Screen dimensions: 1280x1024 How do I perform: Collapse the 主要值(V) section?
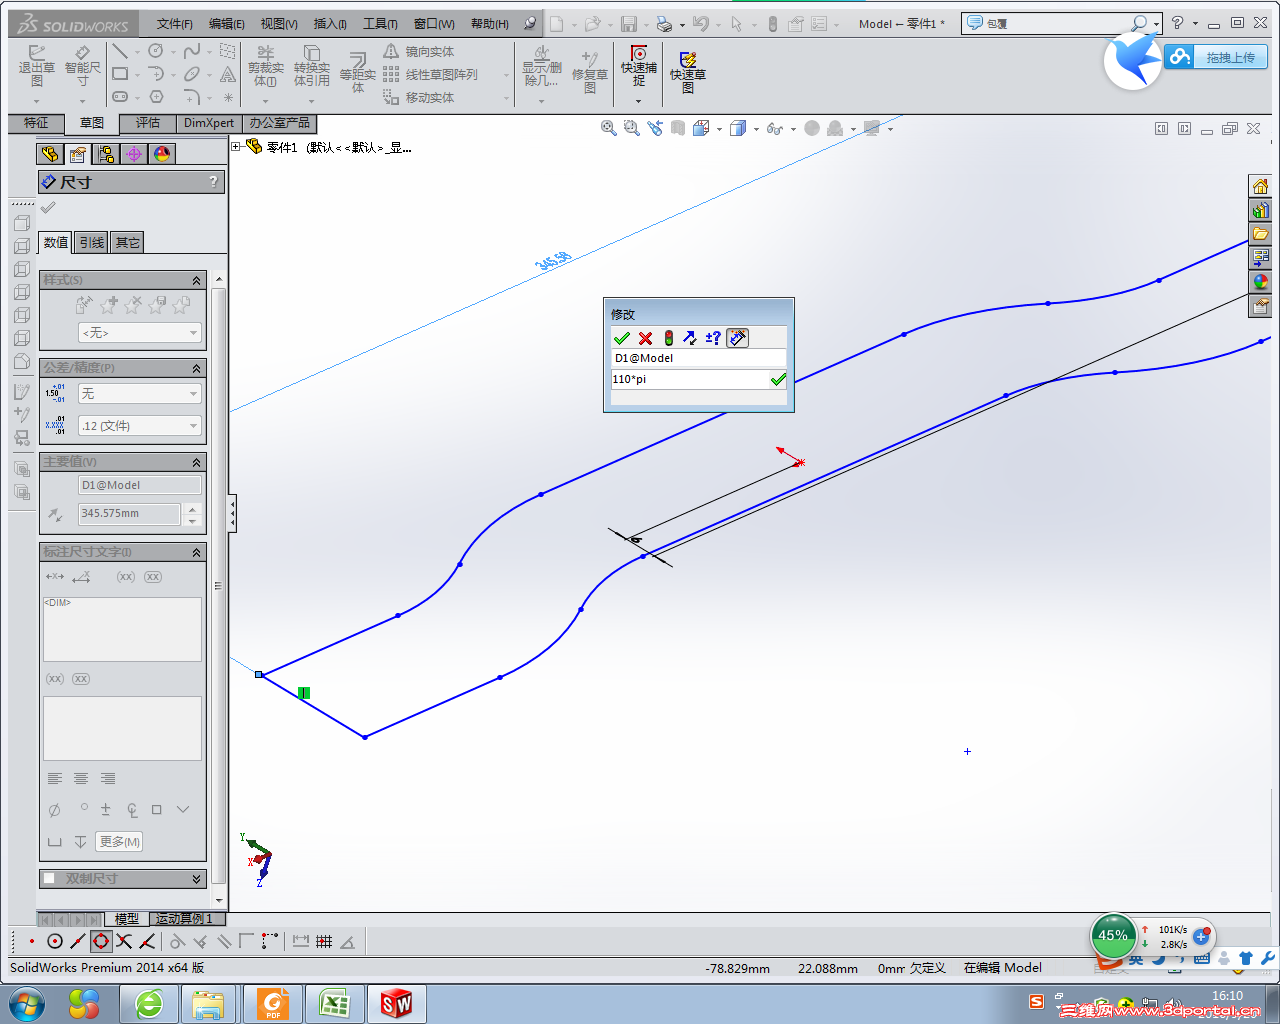point(196,462)
